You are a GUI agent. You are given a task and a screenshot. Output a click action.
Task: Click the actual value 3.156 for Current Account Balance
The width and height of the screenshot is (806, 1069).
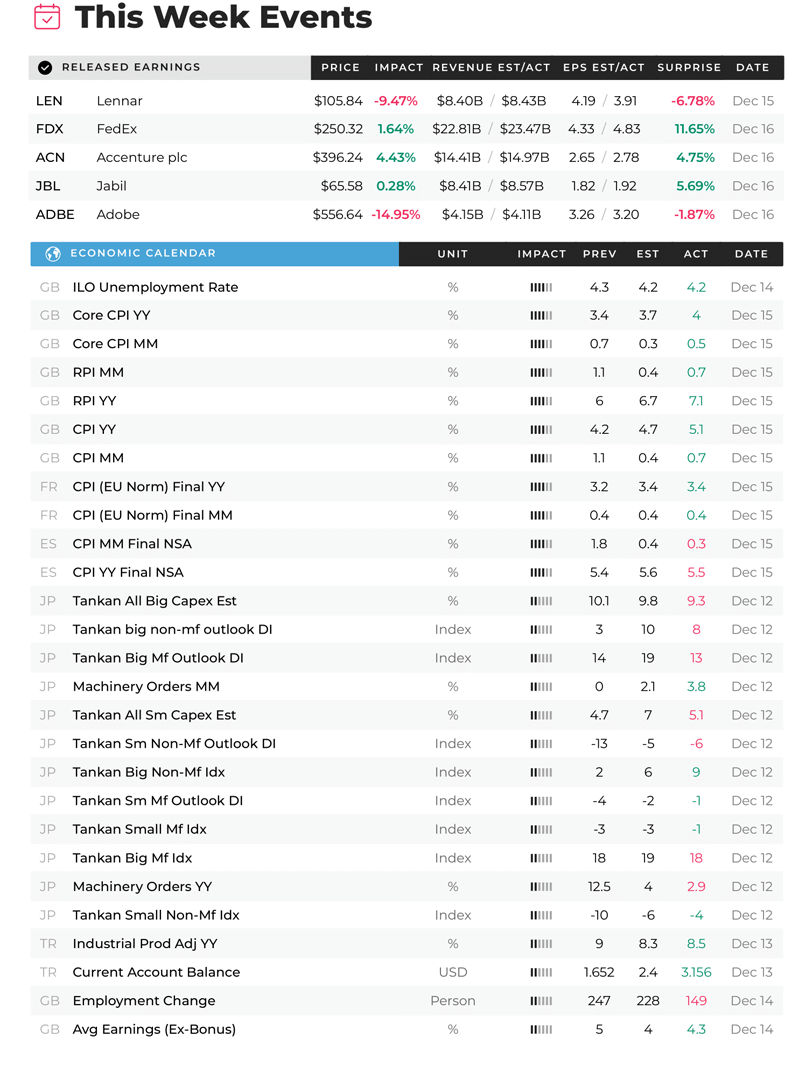[x=696, y=973]
